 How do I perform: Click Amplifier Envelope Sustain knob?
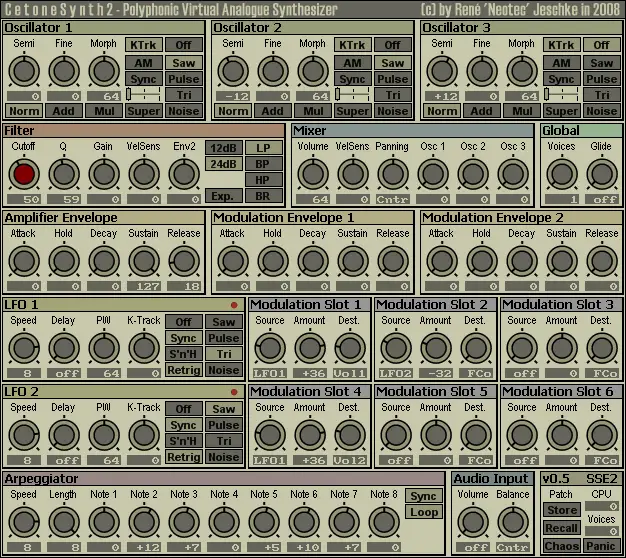click(144, 261)
